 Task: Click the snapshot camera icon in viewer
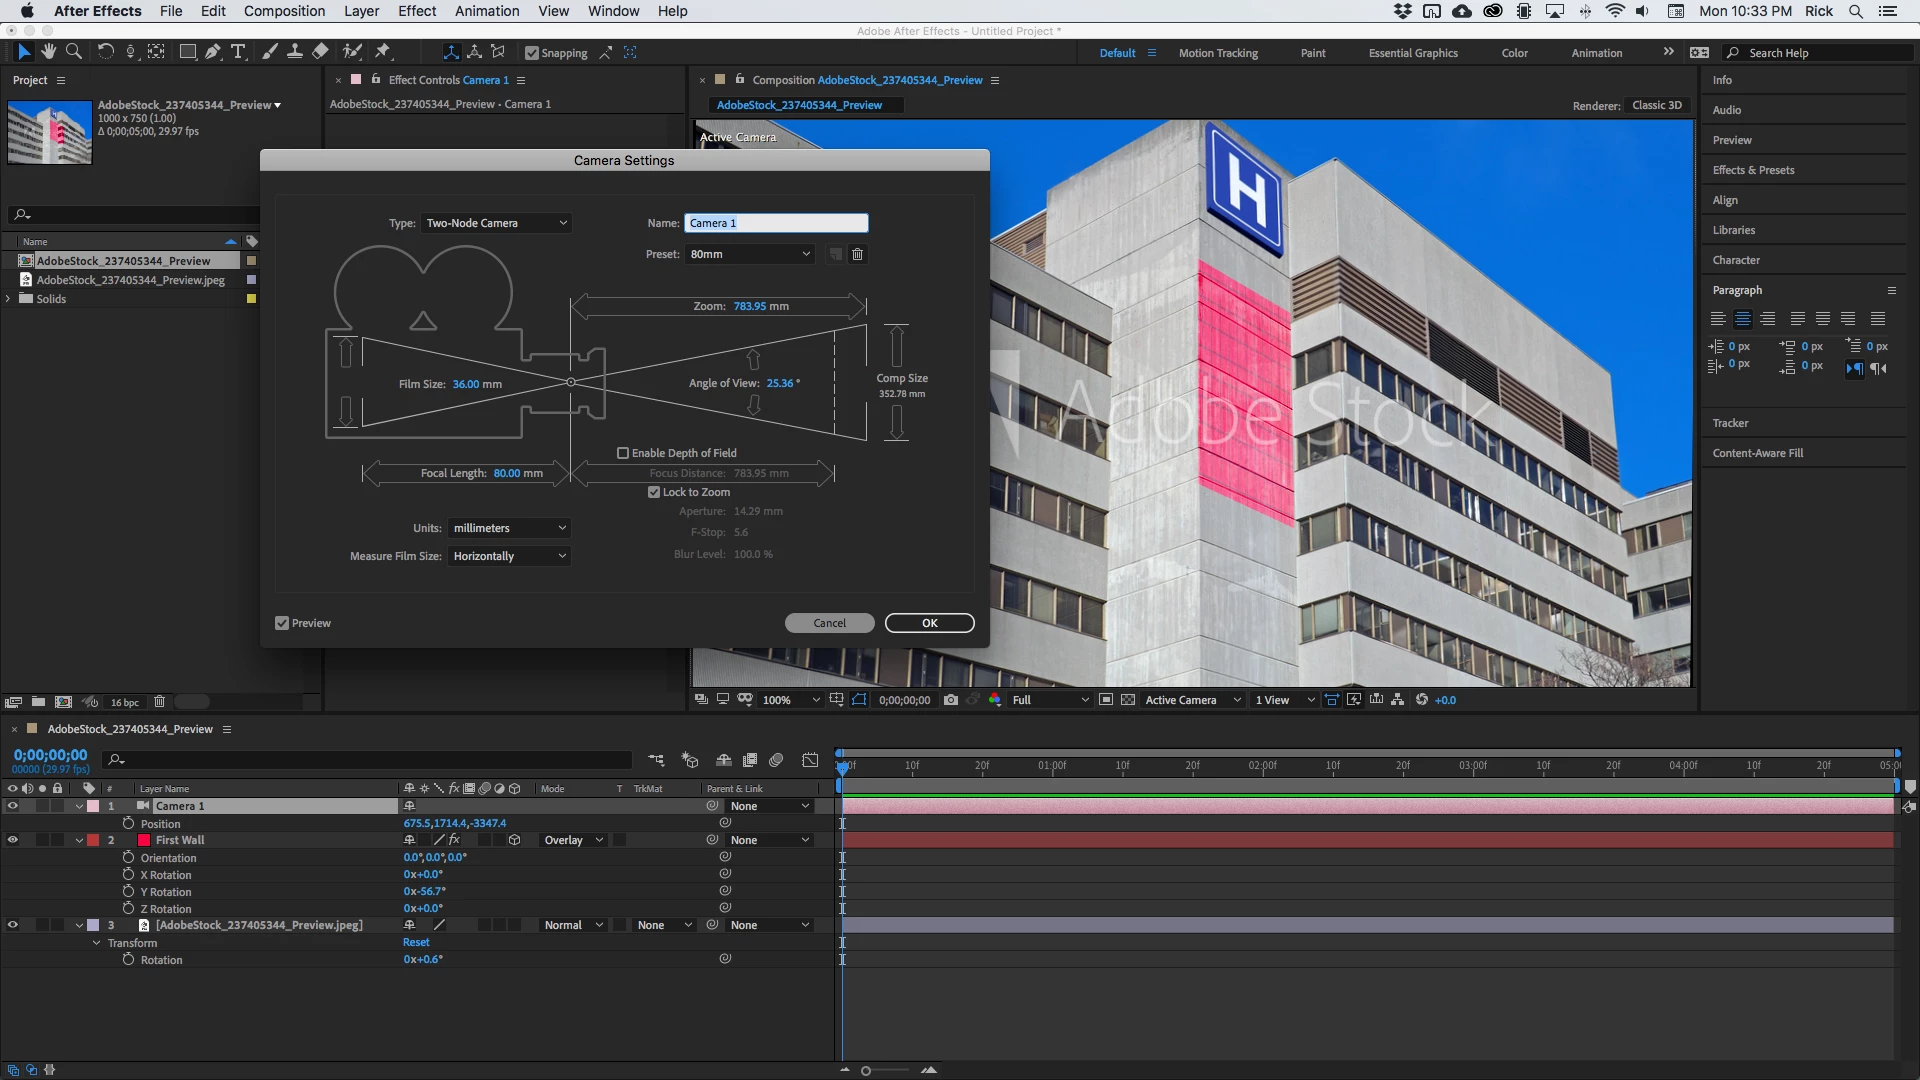click(x=951, y=700)
